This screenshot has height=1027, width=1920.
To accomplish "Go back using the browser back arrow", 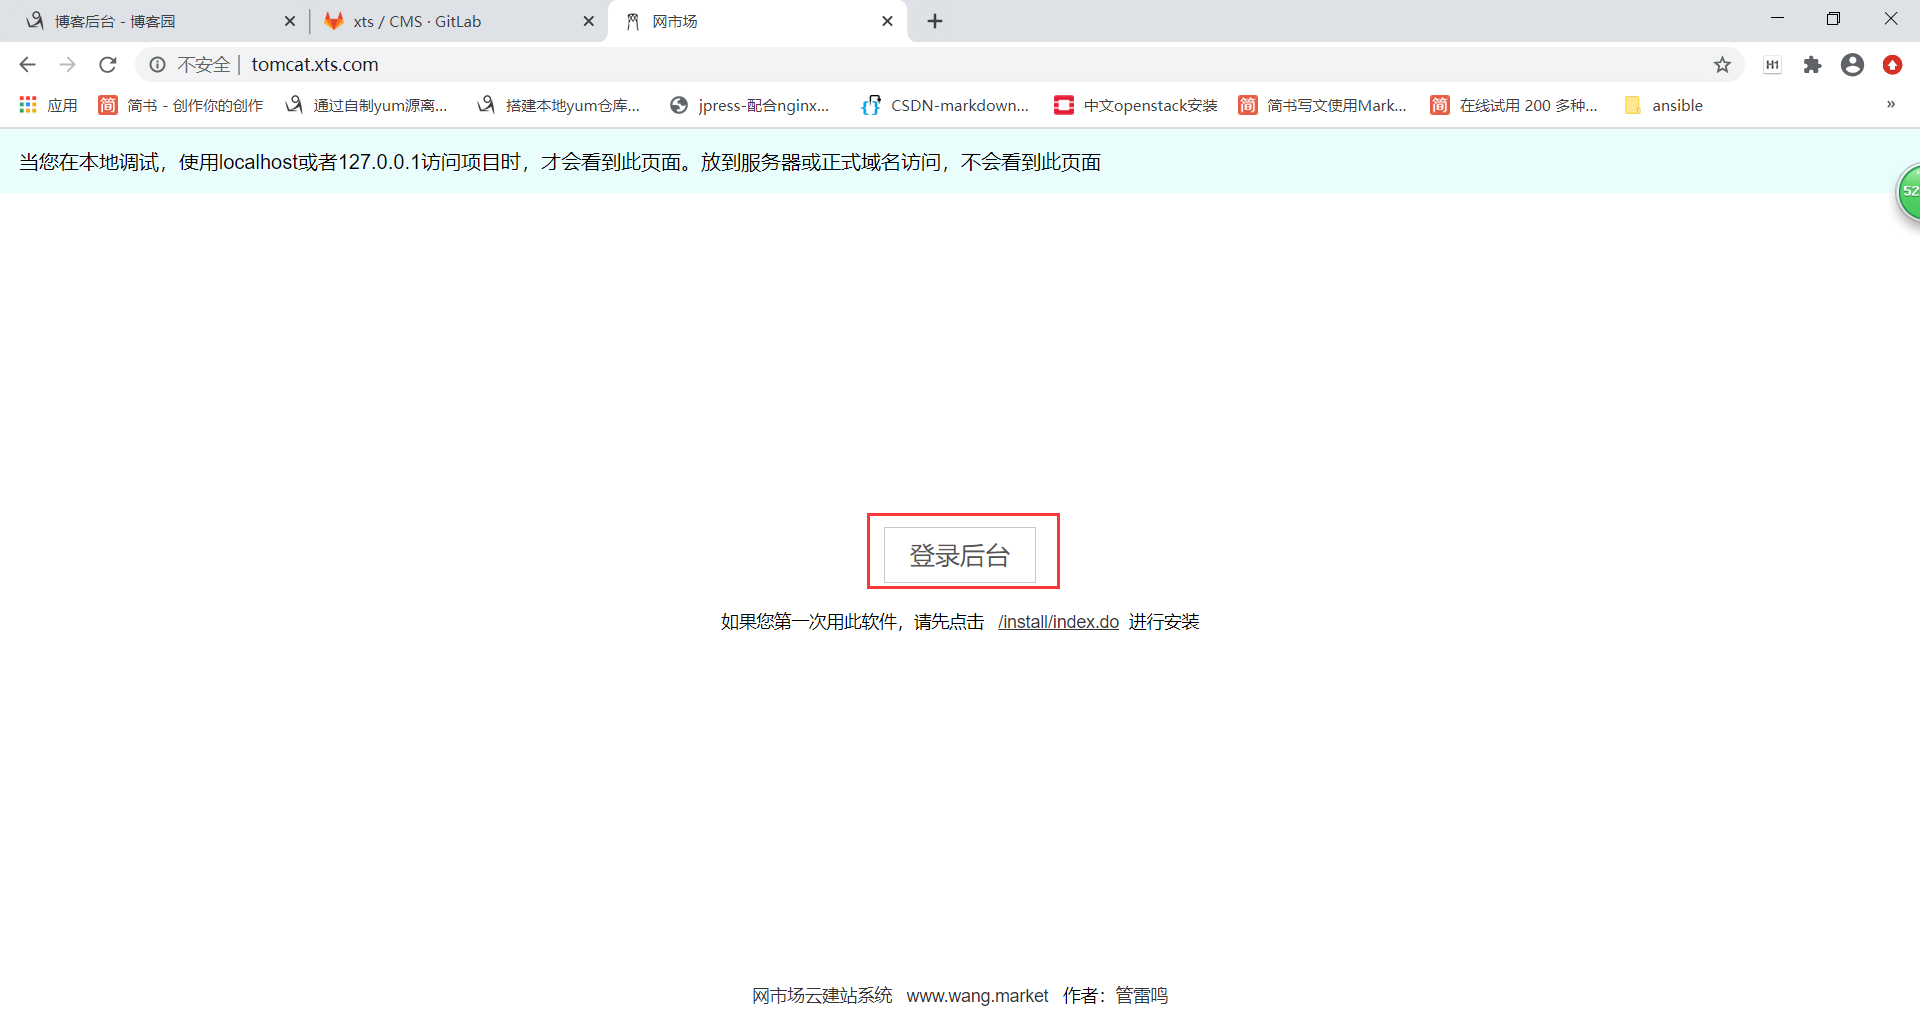I will point(27,65).
